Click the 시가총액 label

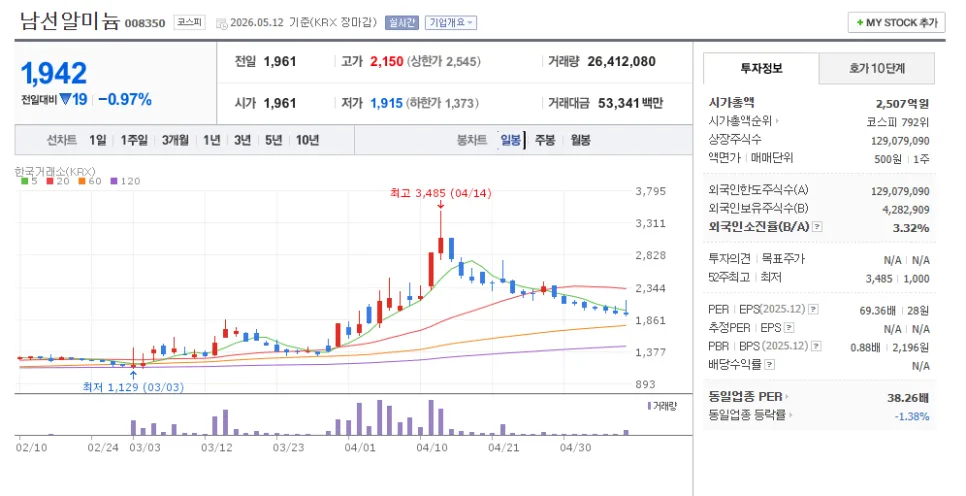[731, 102]
